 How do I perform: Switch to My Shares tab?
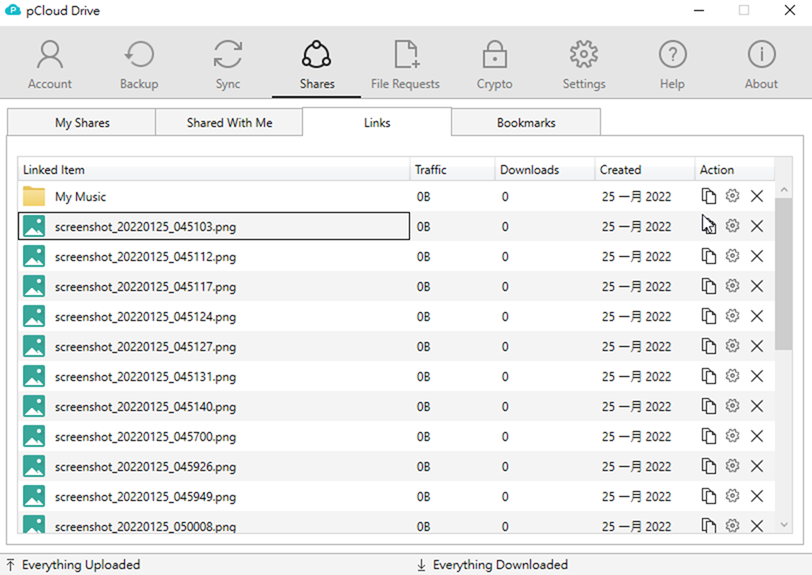coord(82,123)
